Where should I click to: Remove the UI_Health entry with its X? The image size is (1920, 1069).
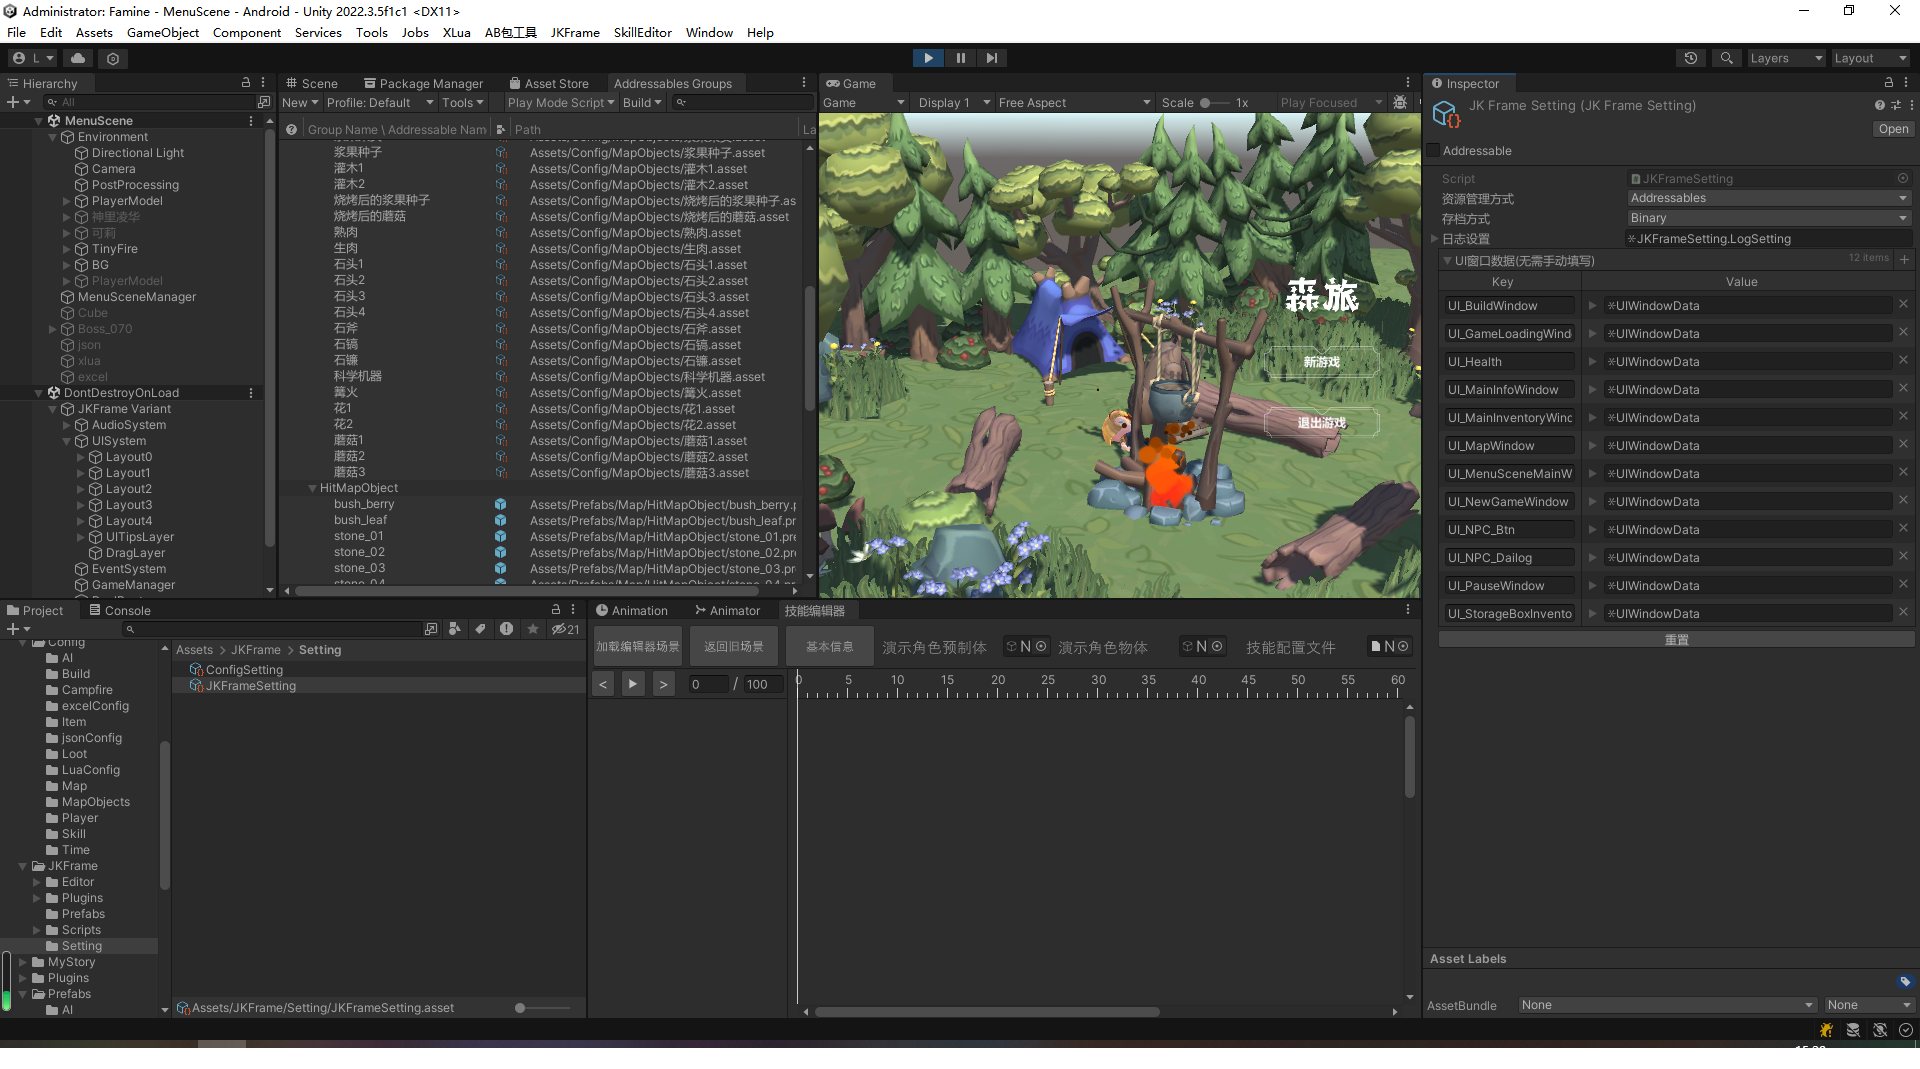click(1903, 360)
